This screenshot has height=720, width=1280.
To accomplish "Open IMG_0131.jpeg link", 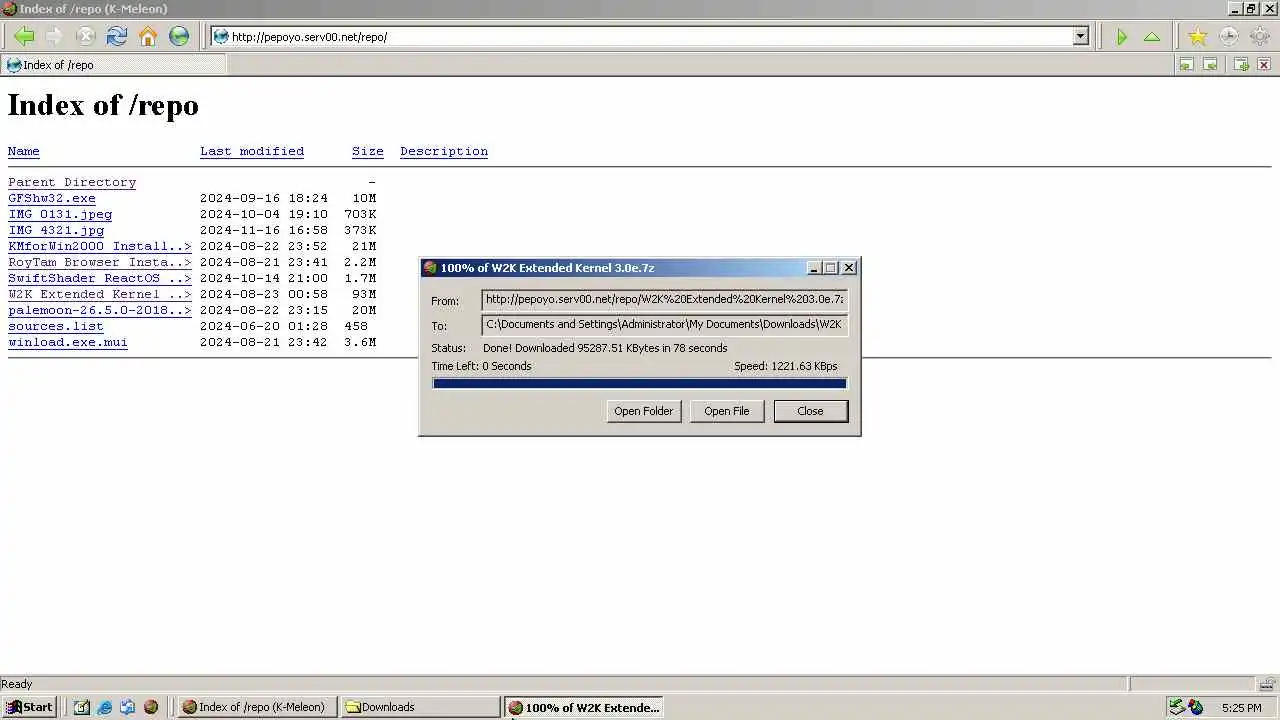I will pyautogui.click(x=60, y=215).
